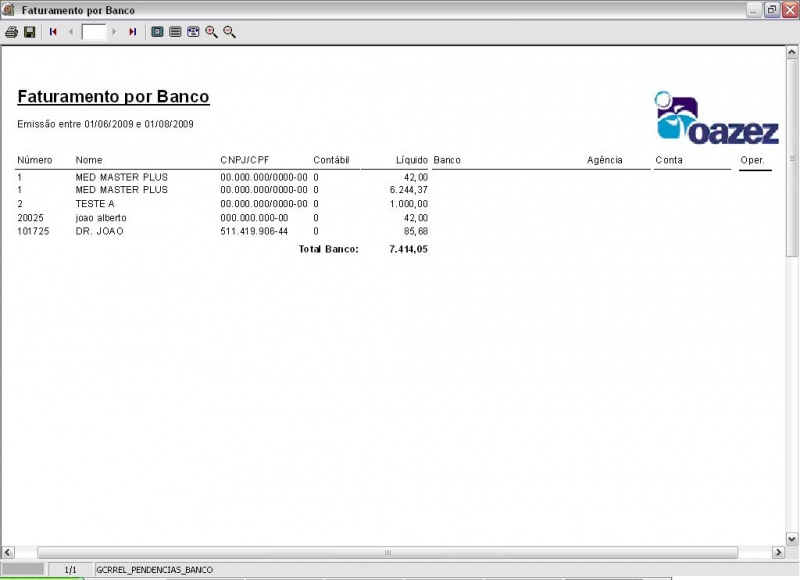This screenshot has height=580, width=800.
Task: Click MED MASTER PLUS in the 42,00 row
Action: pyautogui.click(x=121, y=178)
